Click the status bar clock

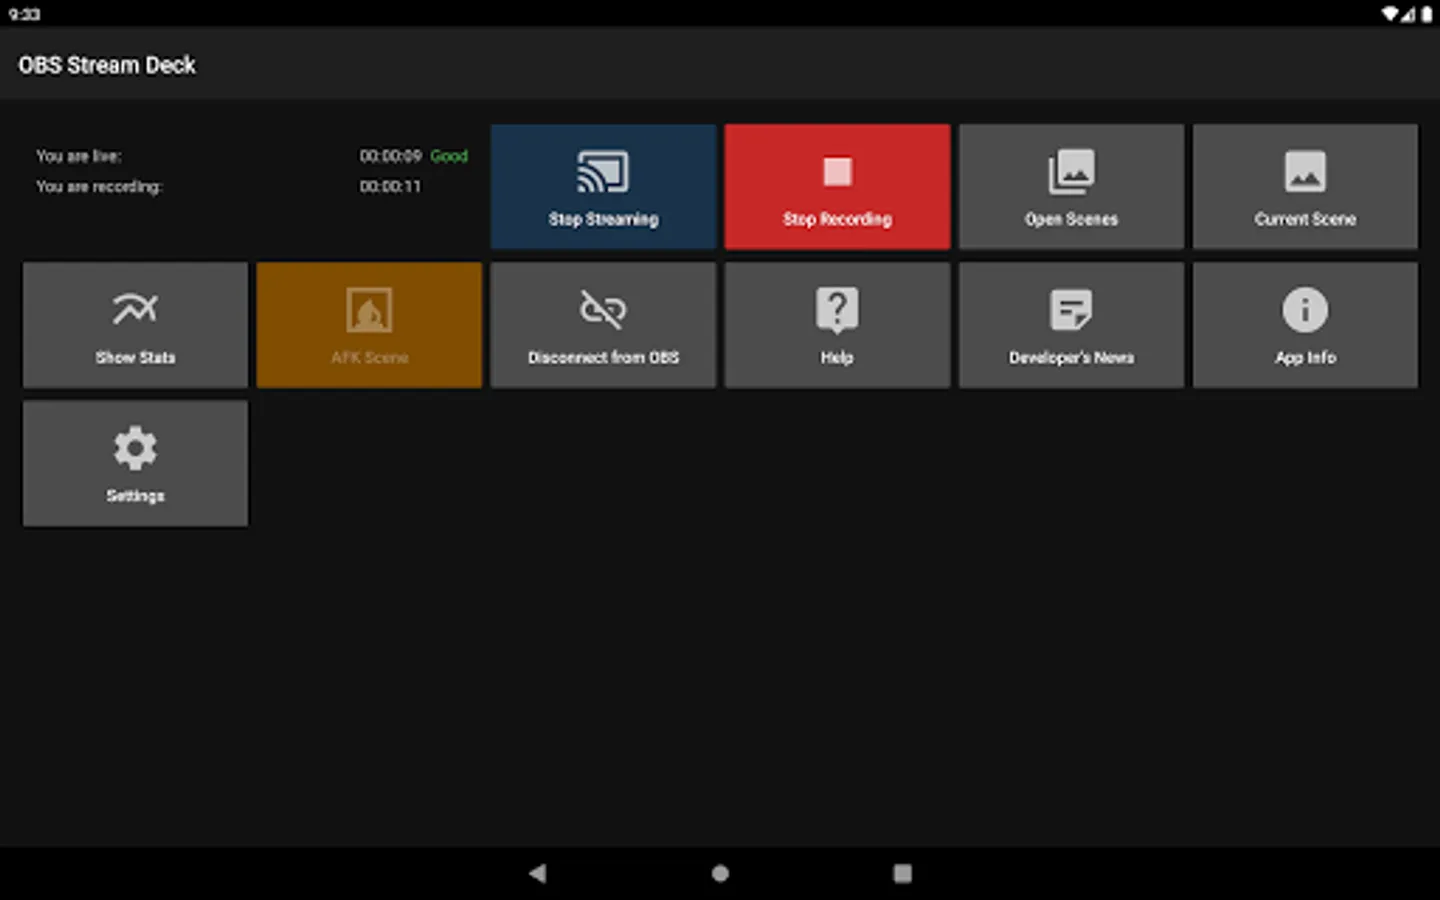(24, 14)
